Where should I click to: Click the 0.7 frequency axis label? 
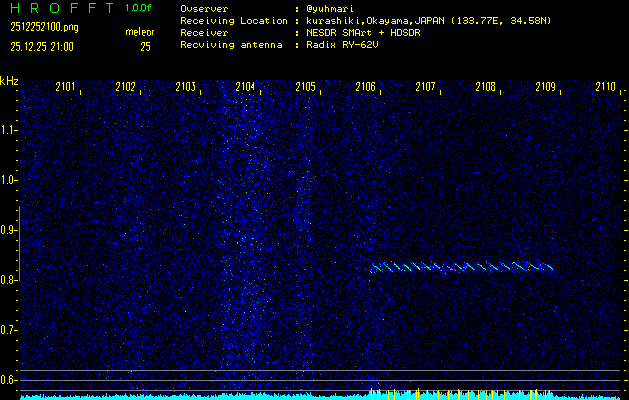tap(8, 330)
